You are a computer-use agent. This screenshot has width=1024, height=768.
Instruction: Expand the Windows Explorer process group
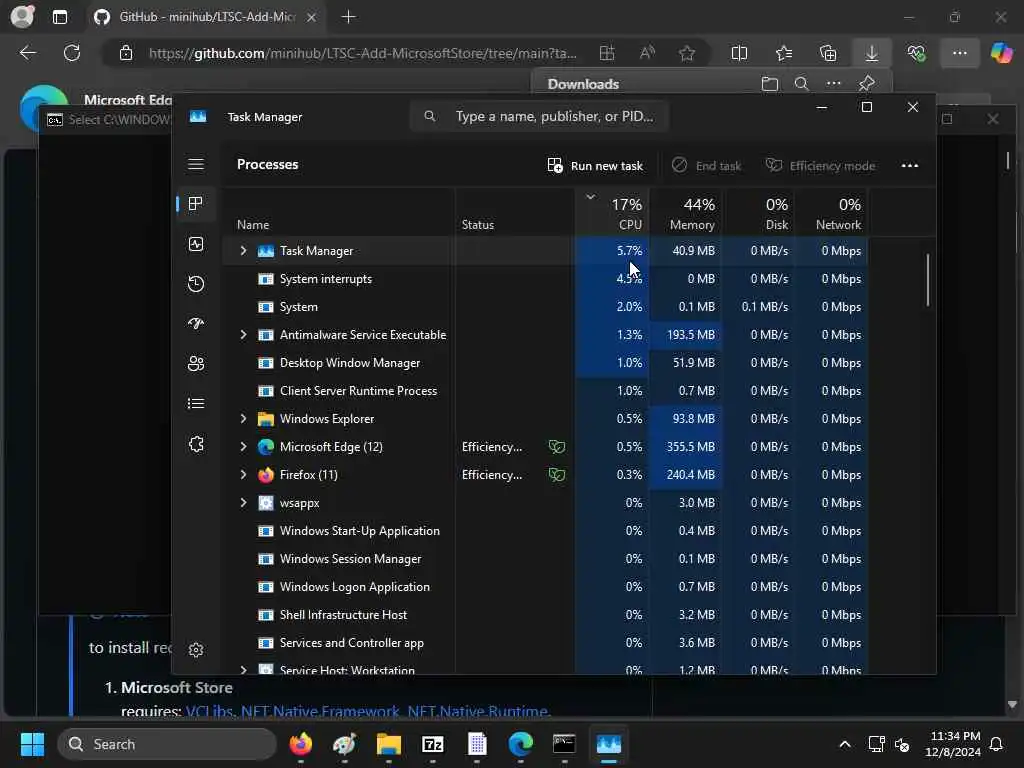point(244,419)
